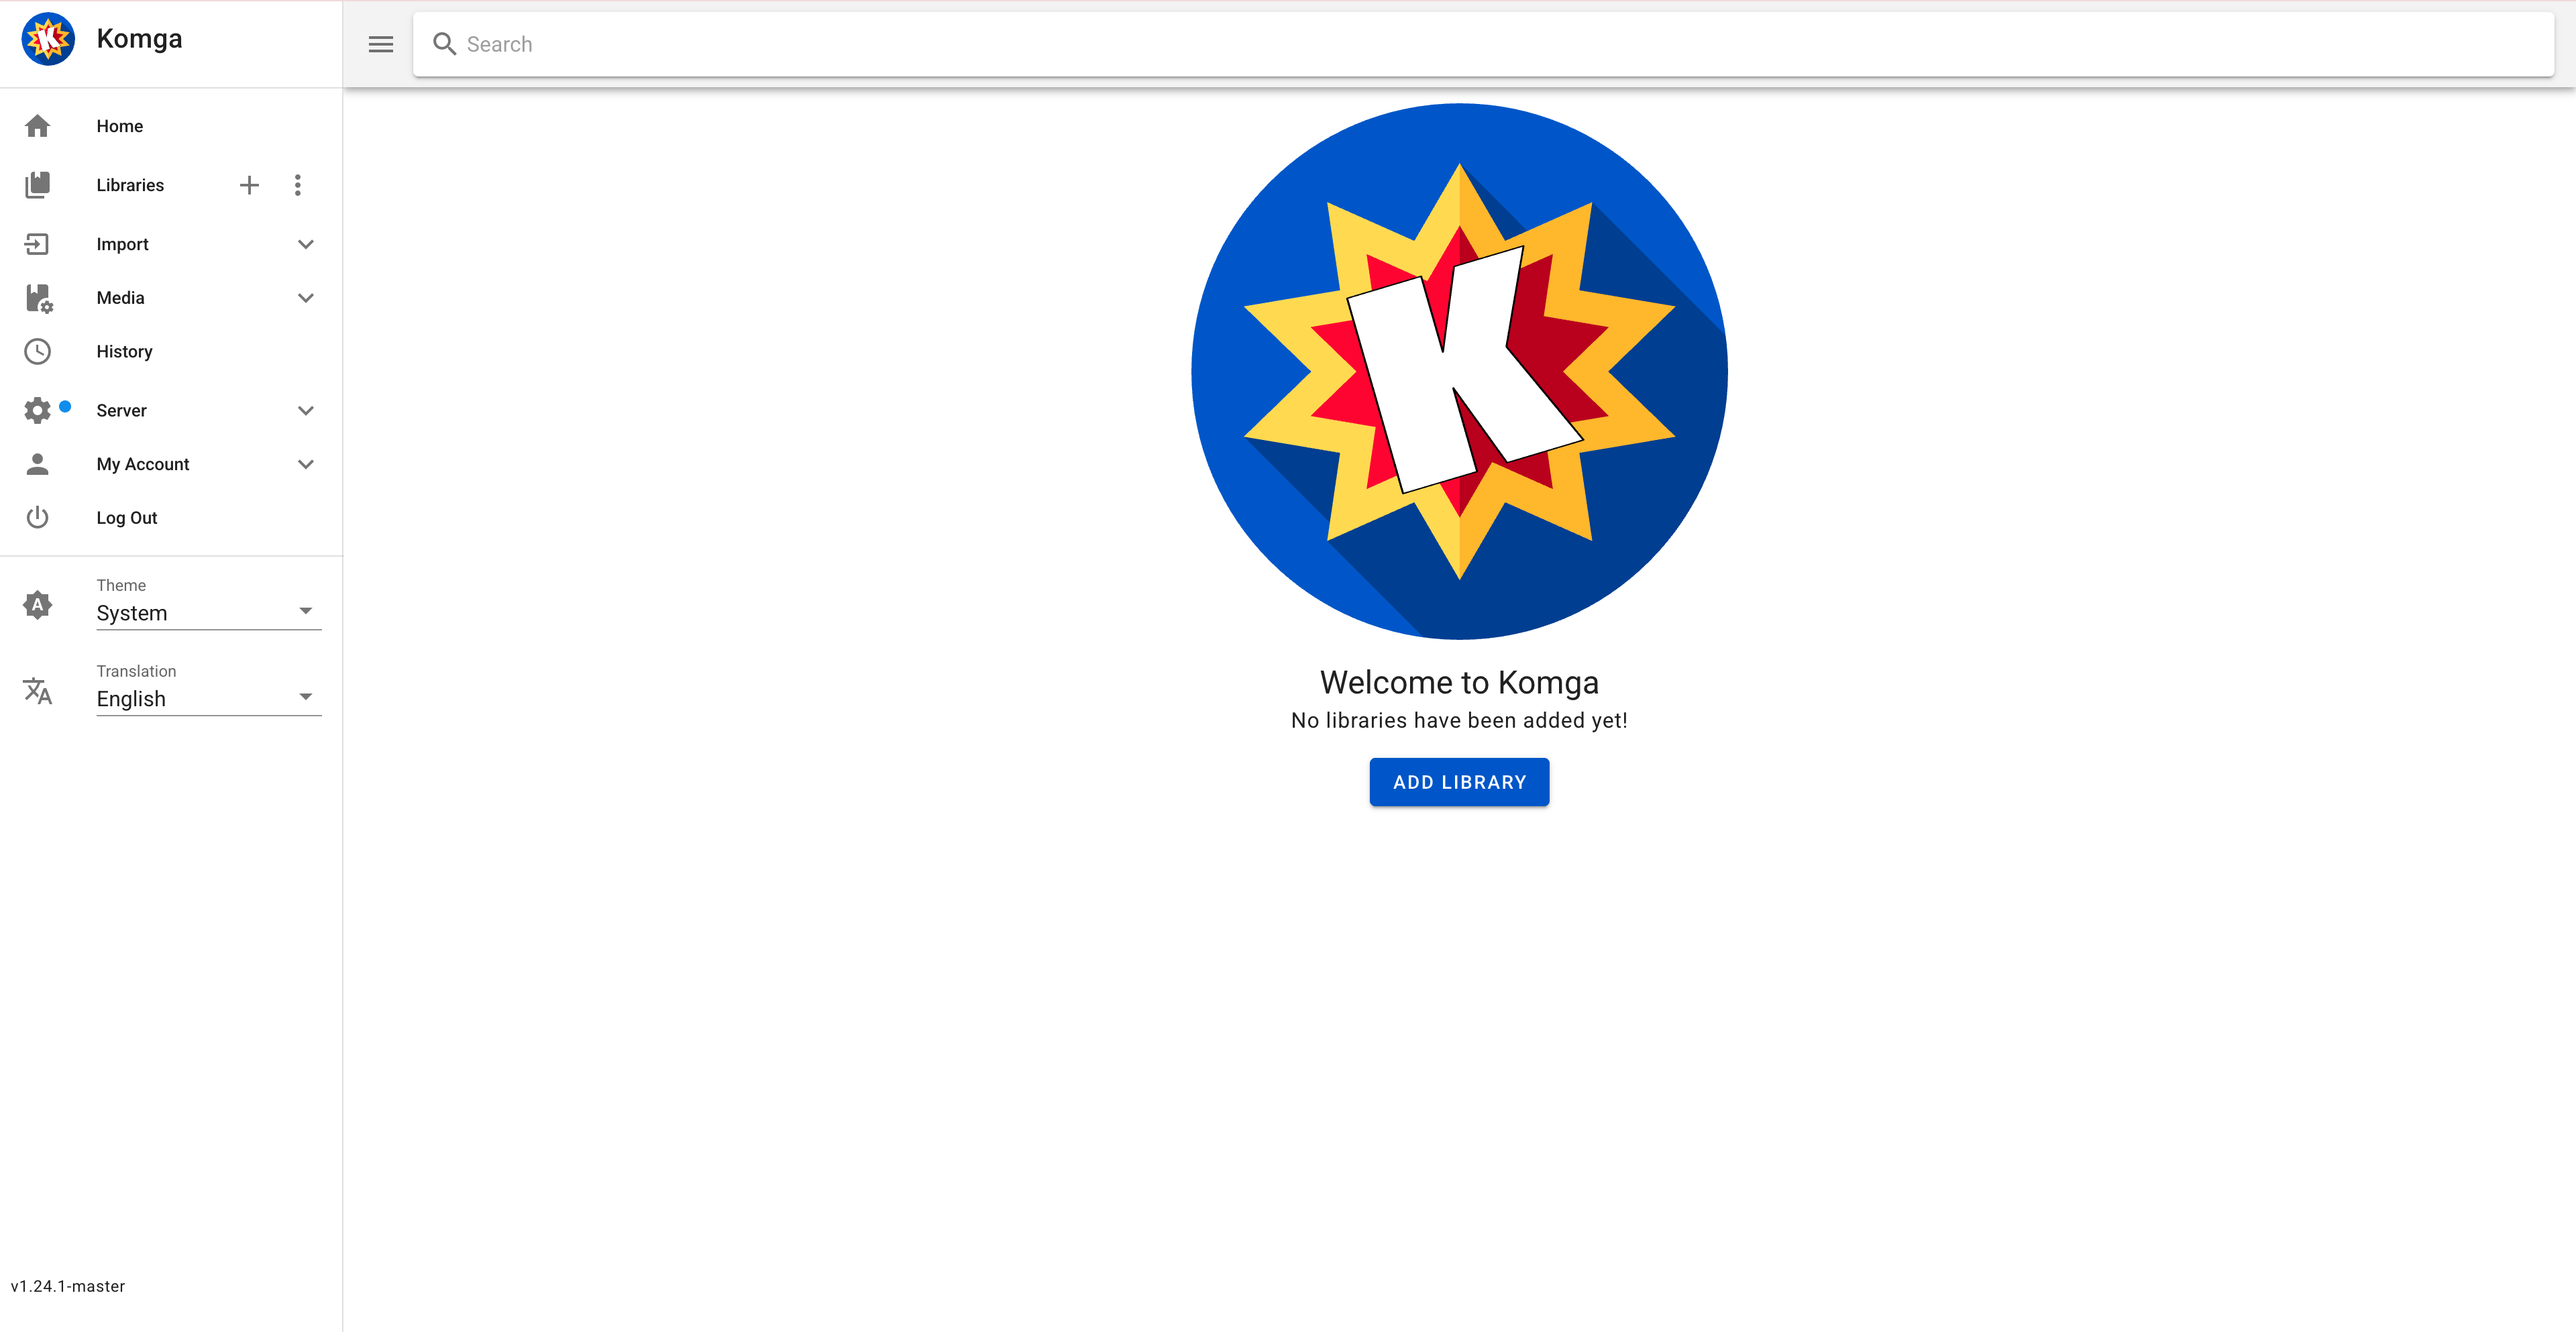
Task: Select the Libraries bookshelf icon
Action: [38, 184]
